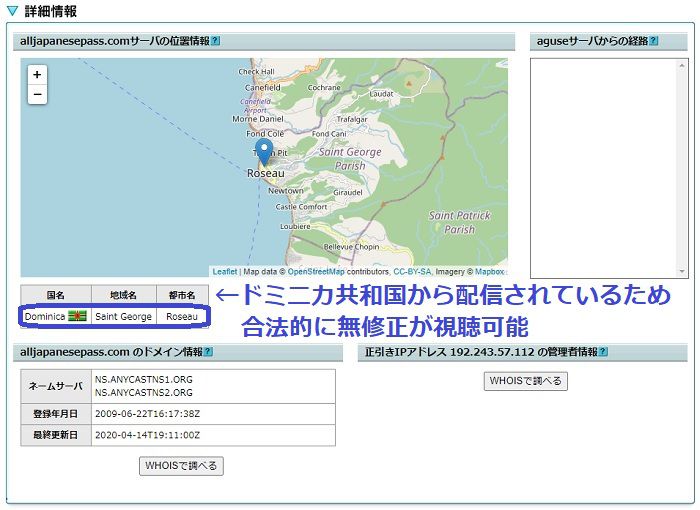Select last update 2020-04-14T19:11:00Z
Image resolution: width=700 pixels, height=510 pixels.
[x=147, y=435]
